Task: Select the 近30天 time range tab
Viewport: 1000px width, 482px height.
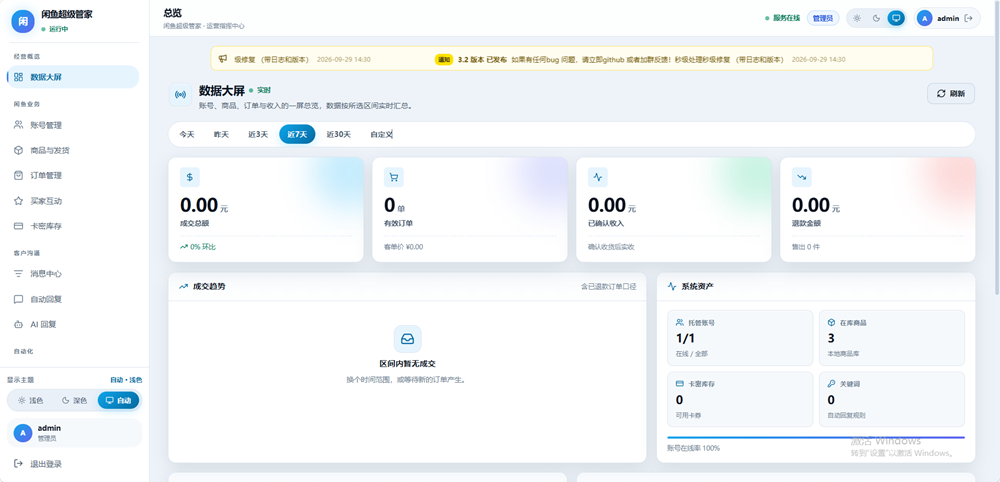Action: coord(339,135)
